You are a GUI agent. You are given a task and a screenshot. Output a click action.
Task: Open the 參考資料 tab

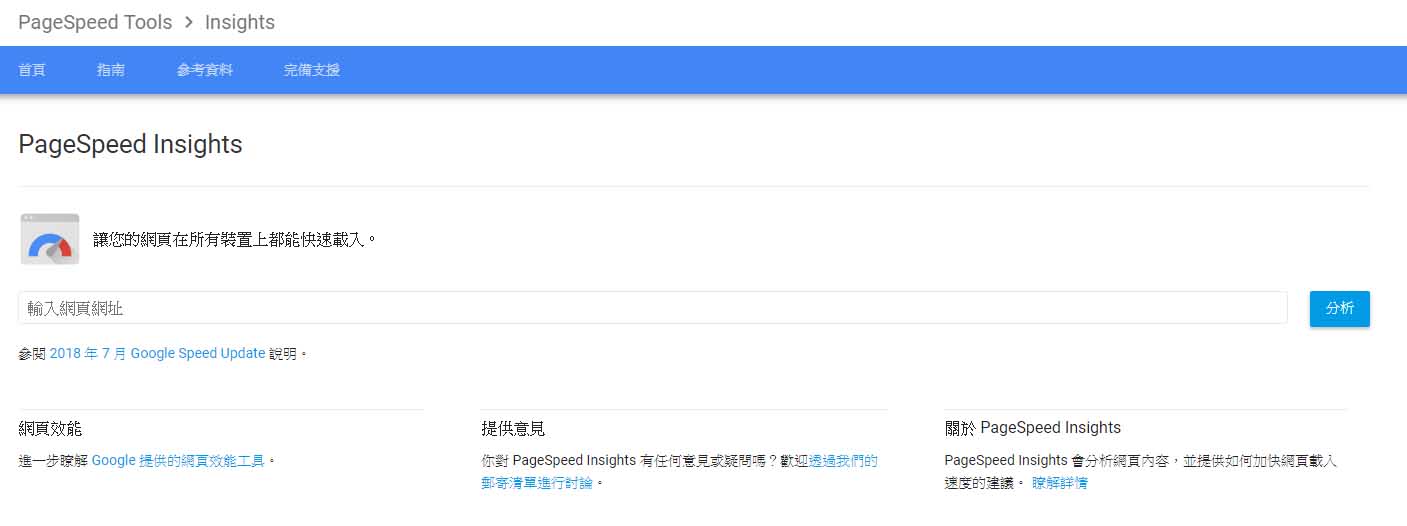coord(205,70)
